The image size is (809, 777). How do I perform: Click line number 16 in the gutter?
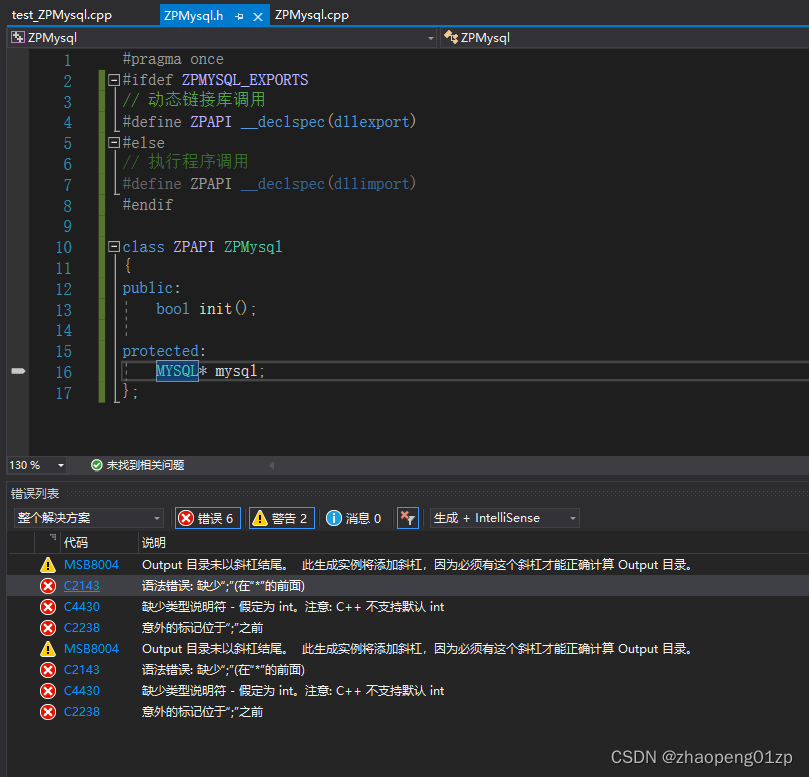(64, 372)
